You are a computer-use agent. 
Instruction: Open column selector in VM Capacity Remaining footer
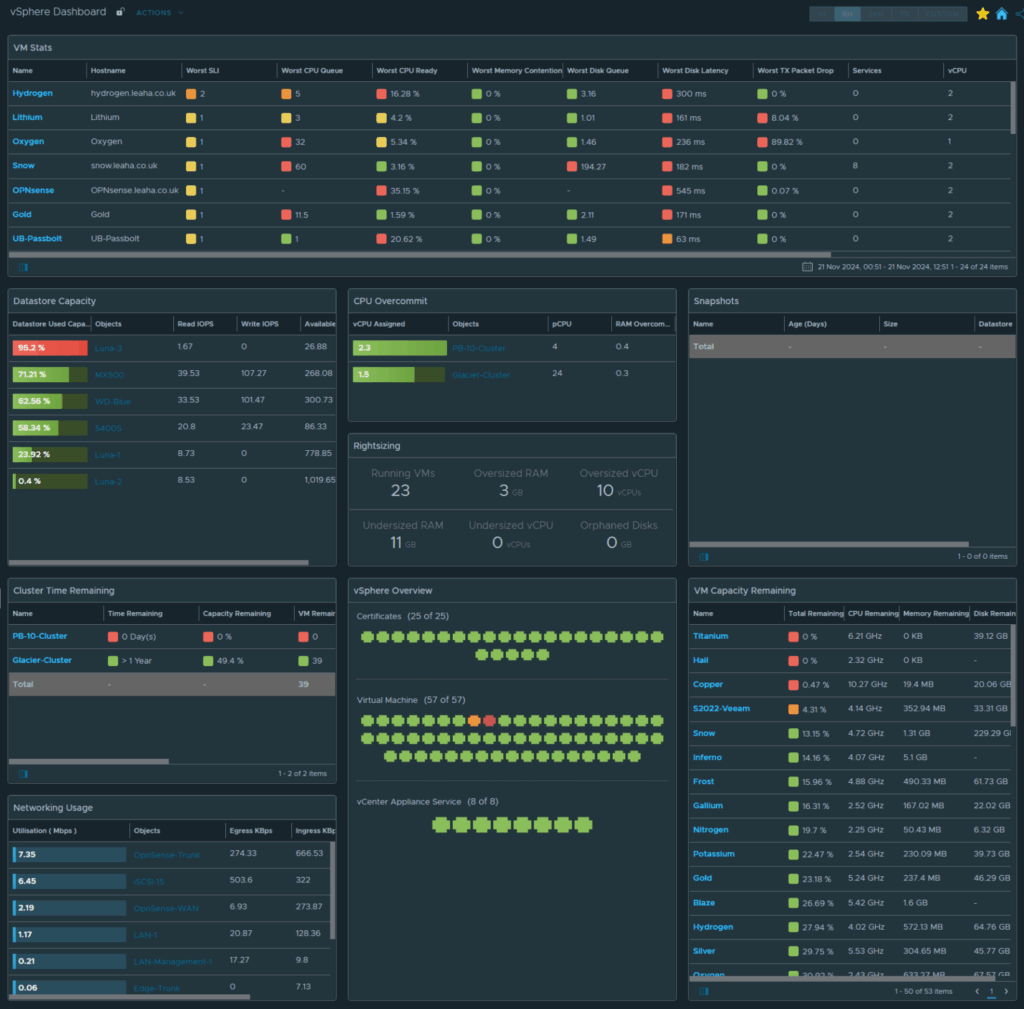[703, 991]
